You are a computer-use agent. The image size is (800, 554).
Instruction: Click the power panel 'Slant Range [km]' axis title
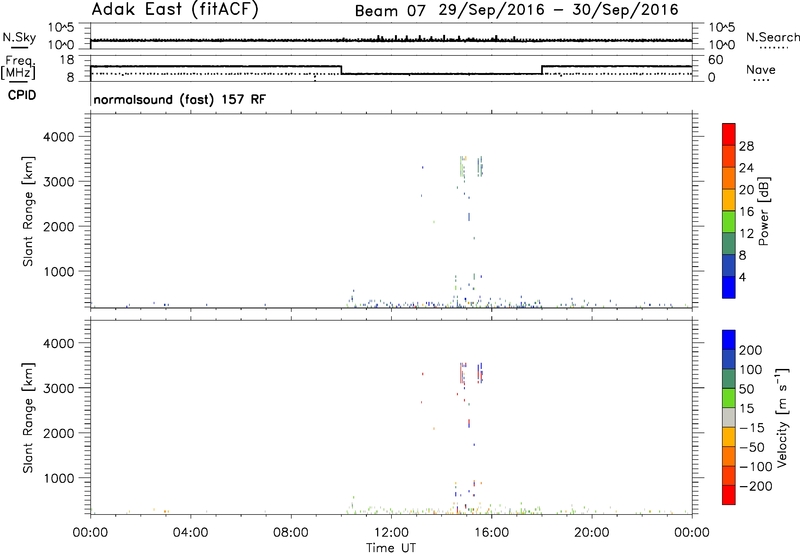pyautogui.click(x=28, y=211)
